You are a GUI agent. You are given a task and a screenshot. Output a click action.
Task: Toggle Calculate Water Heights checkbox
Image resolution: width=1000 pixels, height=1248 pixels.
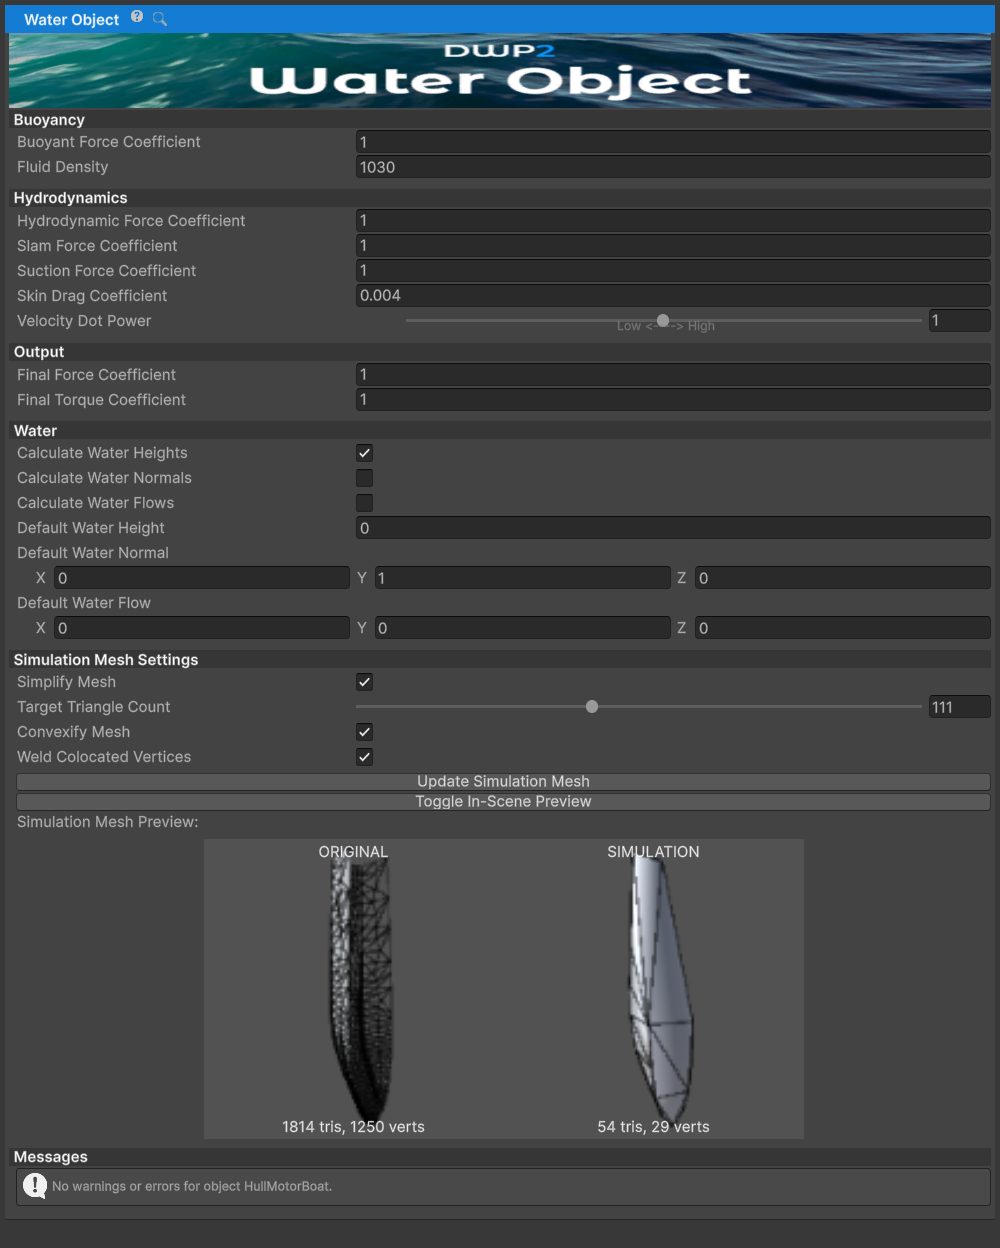pos(365,453)
